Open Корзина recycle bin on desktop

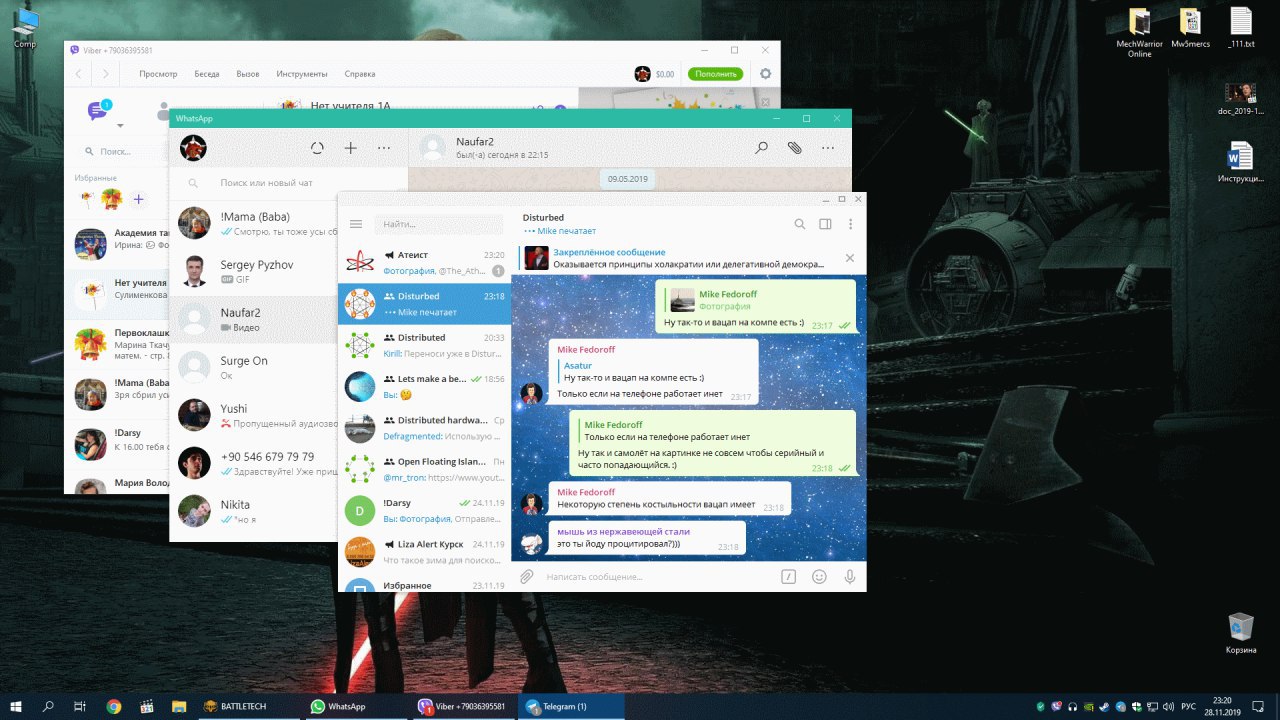(1241, 634)
